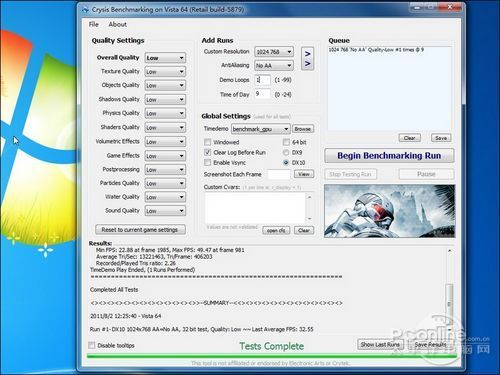Click the Custom Cvars scroll-up arrow
This screenshot has width=500, height=375.
click(x=309, y=197)
